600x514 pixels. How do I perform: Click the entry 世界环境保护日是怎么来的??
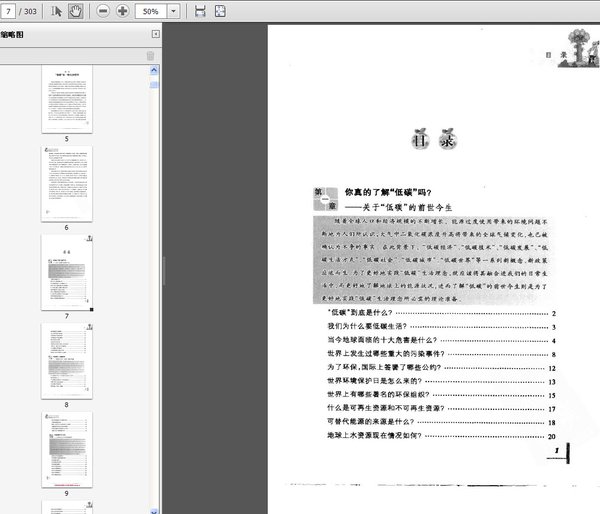pos(374,381)
